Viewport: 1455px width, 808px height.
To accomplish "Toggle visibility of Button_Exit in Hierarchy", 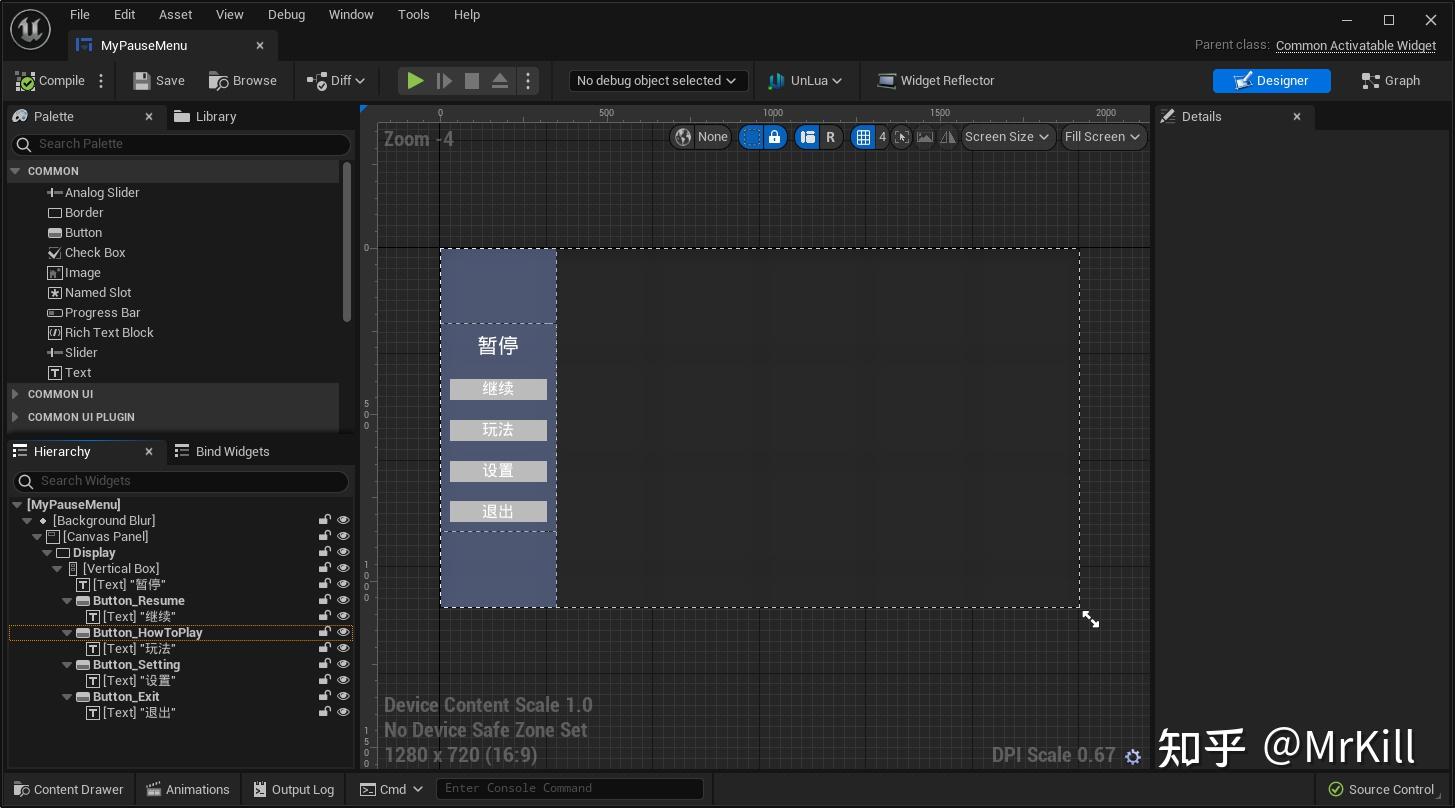I will click(344, 697).
